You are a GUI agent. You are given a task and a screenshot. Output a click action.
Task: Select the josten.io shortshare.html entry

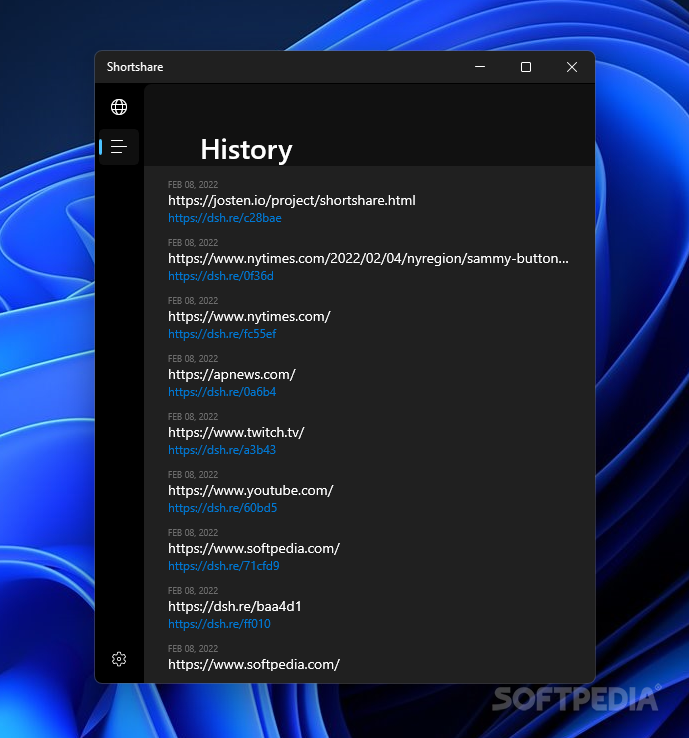292,201
